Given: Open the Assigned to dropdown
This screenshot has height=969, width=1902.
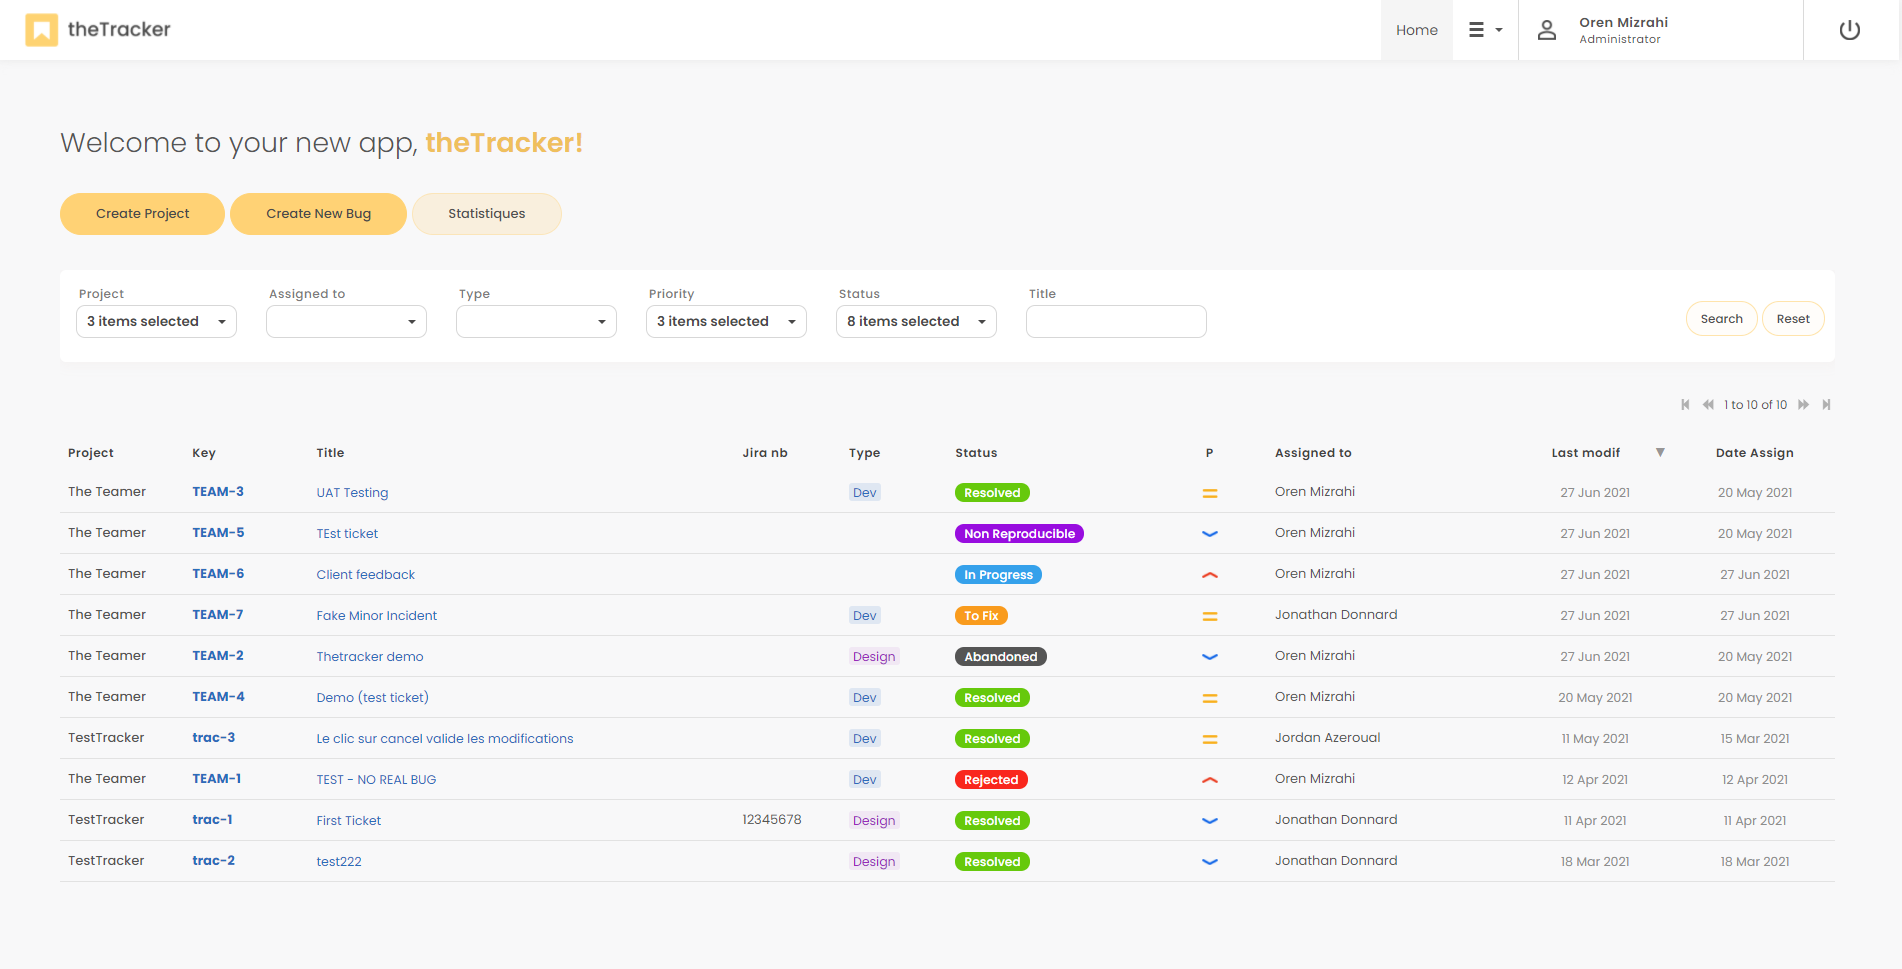Looking at the screenshot, I should [346, 322].
